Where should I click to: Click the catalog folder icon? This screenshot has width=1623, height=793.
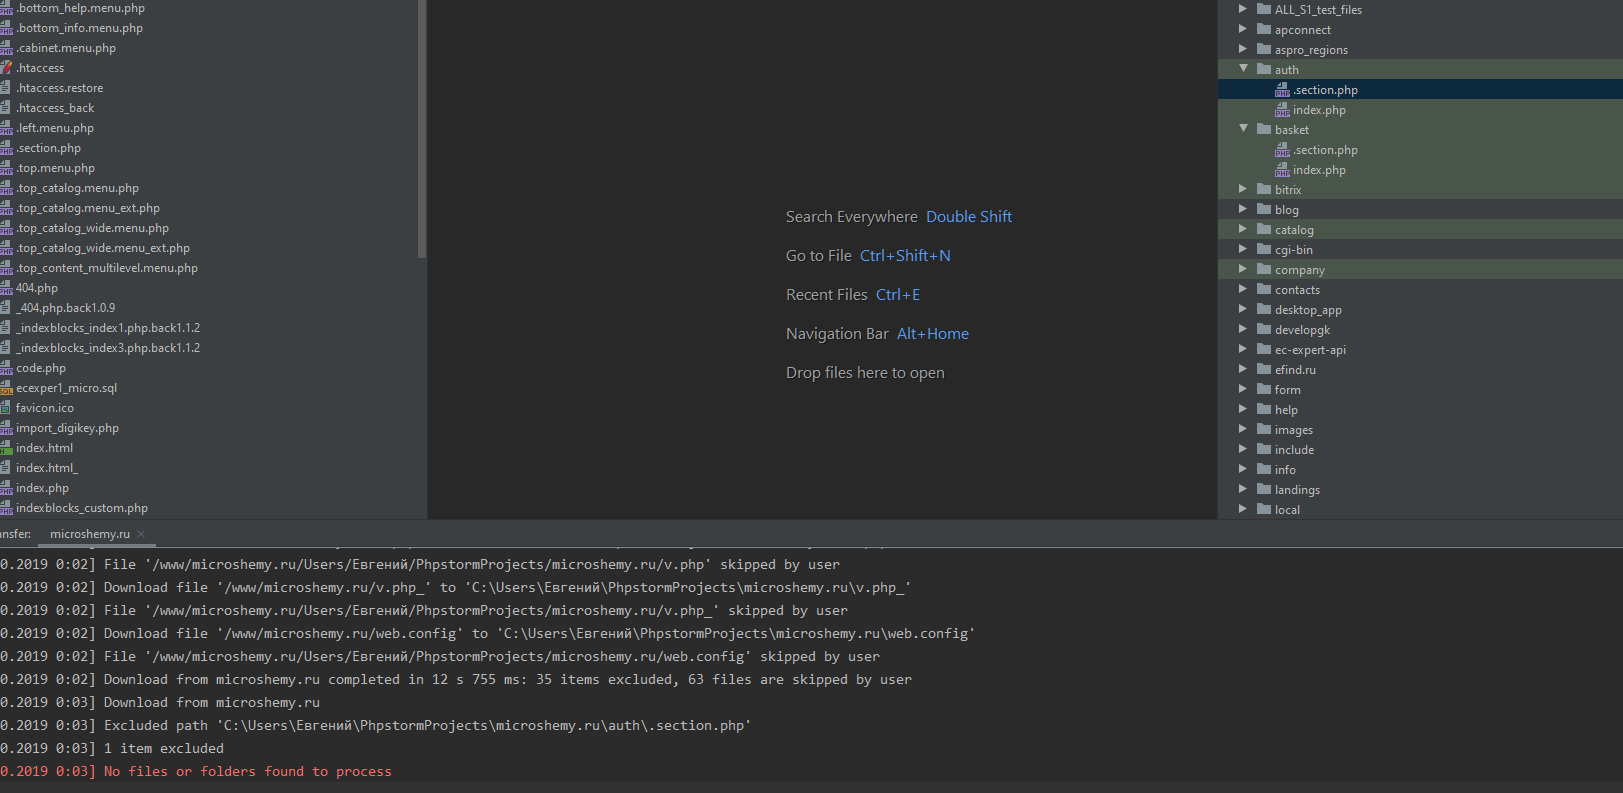(1264, 229)
